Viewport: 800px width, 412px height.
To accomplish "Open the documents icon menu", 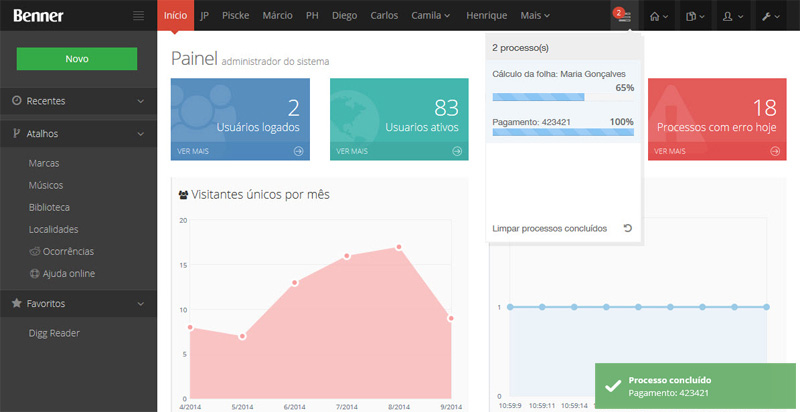I will pos(696,16).
